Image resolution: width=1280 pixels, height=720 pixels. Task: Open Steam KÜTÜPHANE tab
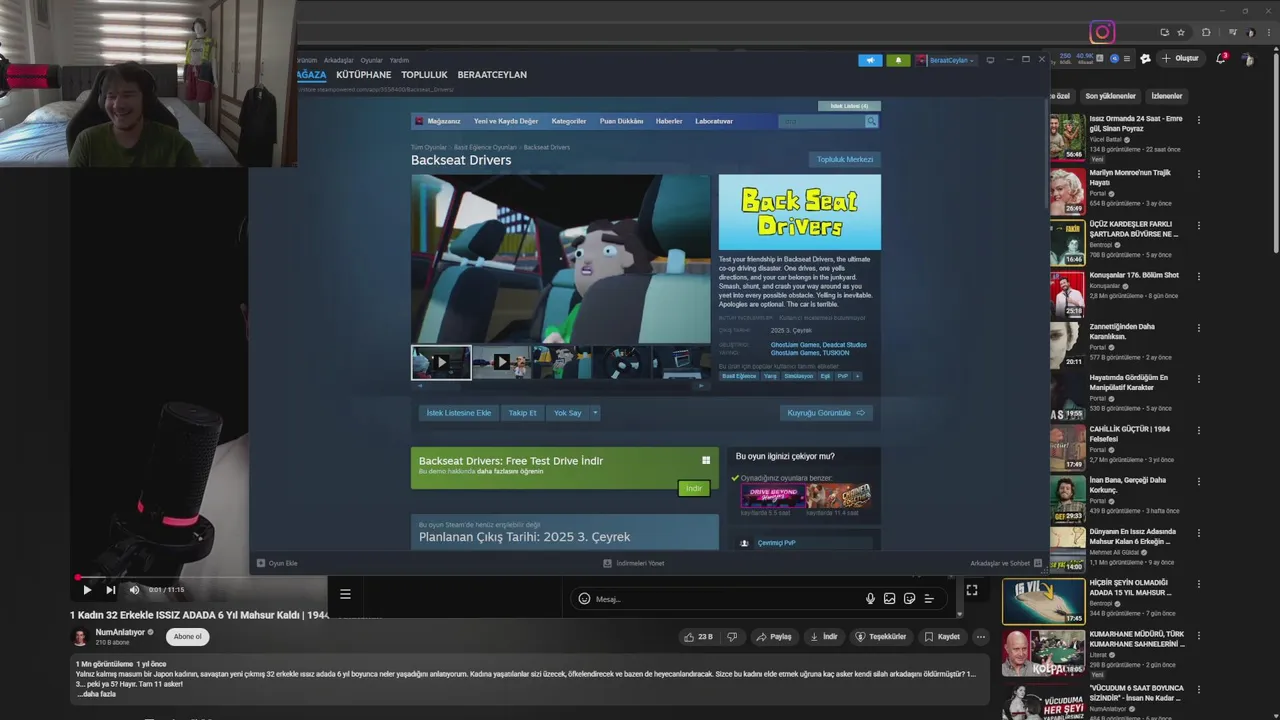364,75
